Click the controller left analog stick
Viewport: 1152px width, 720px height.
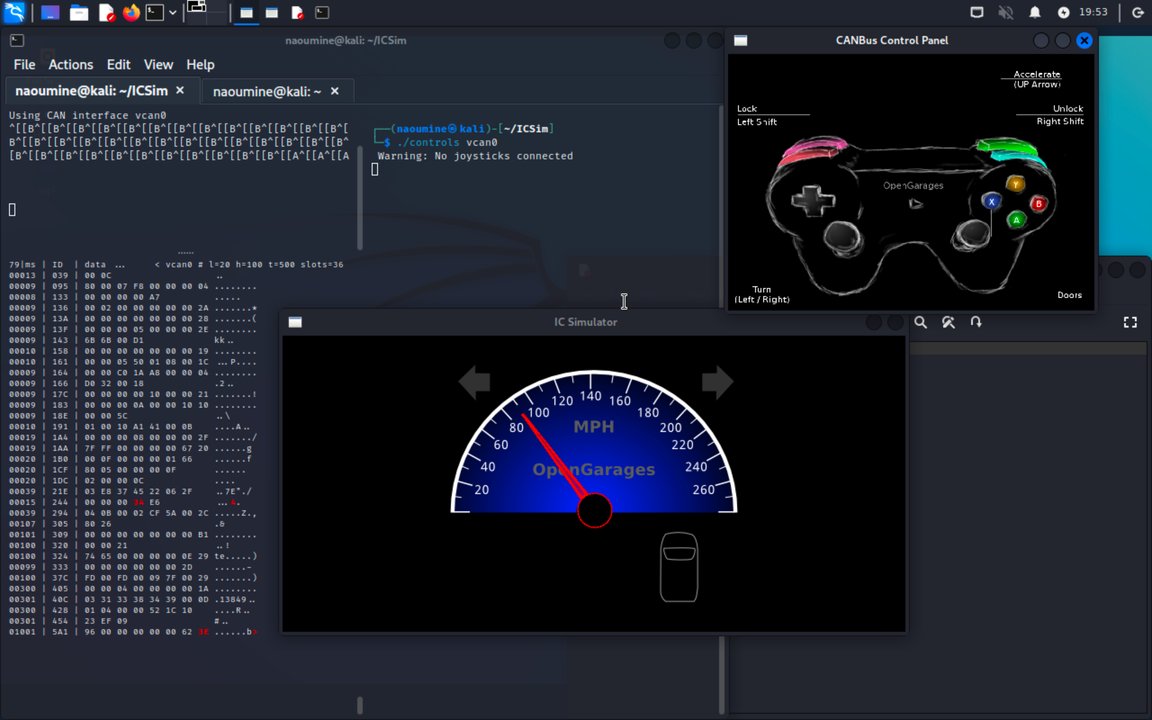(843, 237)
